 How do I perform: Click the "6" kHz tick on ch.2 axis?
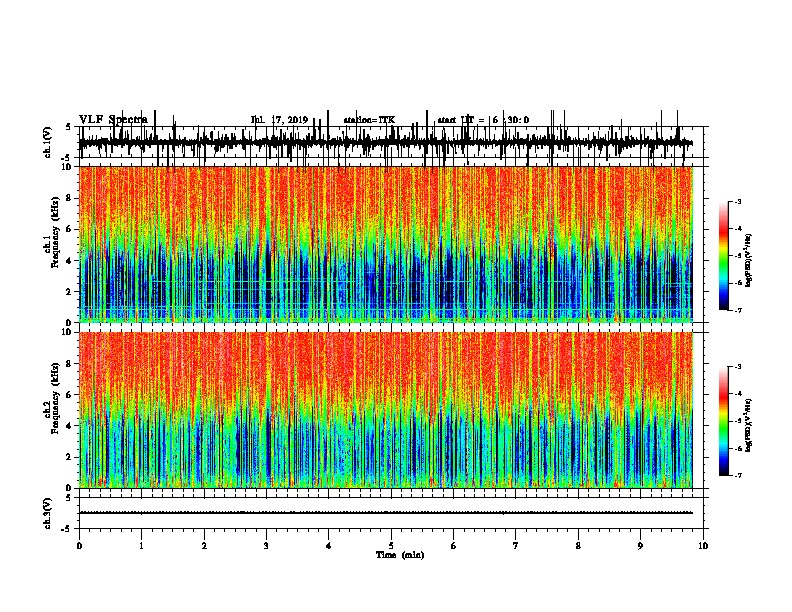(x=70, y=395)
